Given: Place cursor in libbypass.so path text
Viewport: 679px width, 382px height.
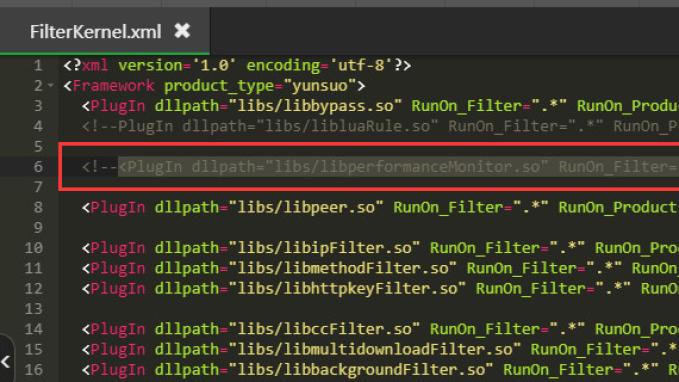Looking at the screenshot, I should 316,106.
